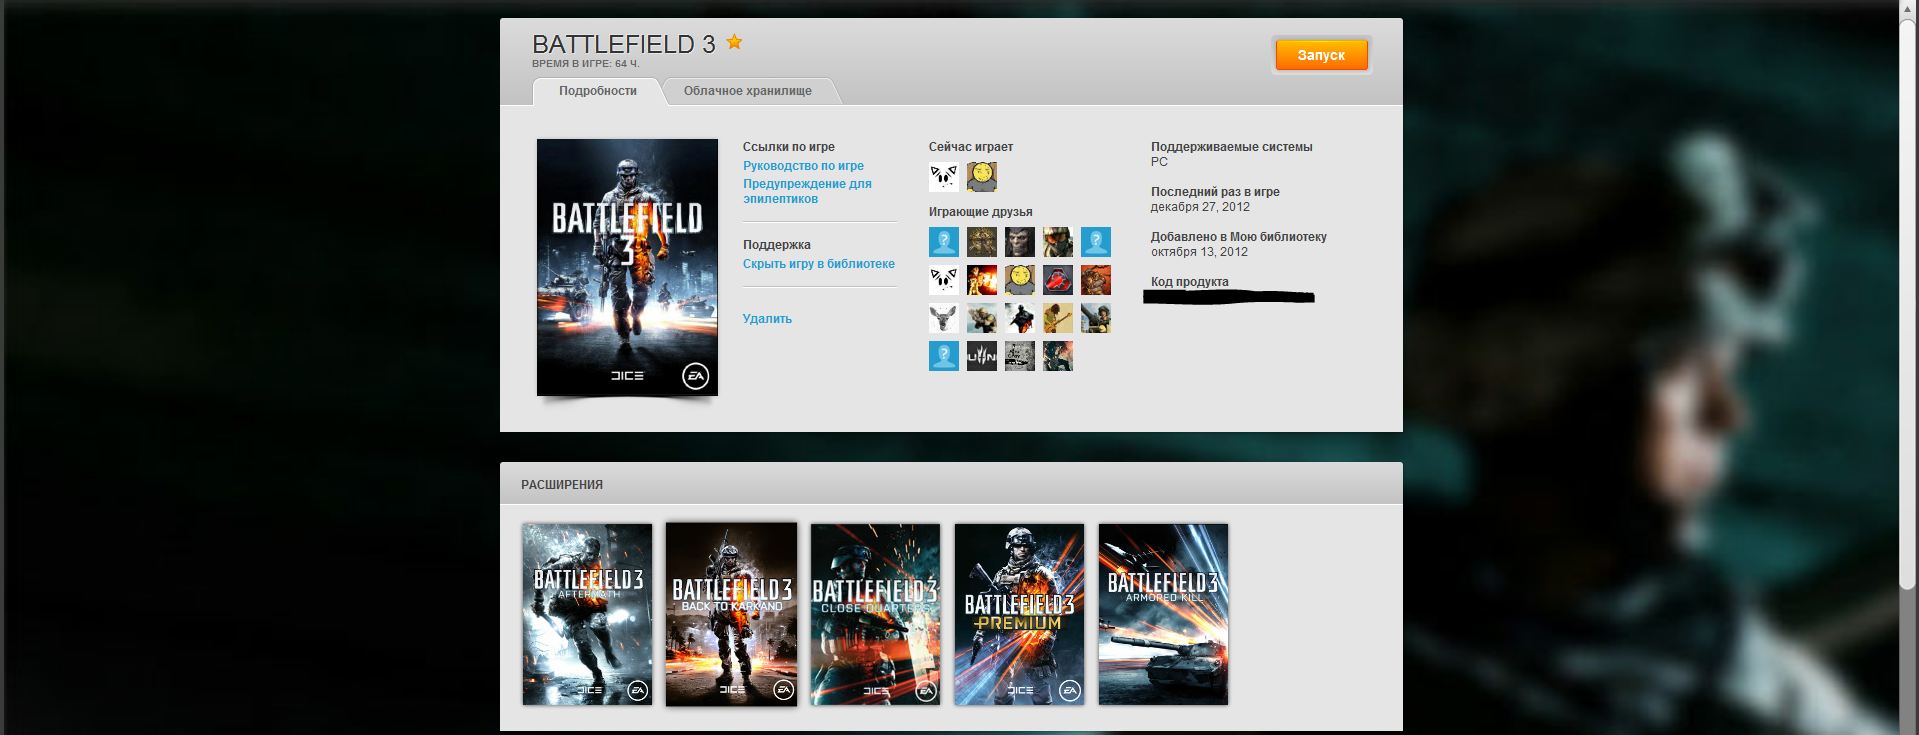Click the date 'октября 13, 2012'
The image size is (1919, 735).
click(x=1199, y=252)
